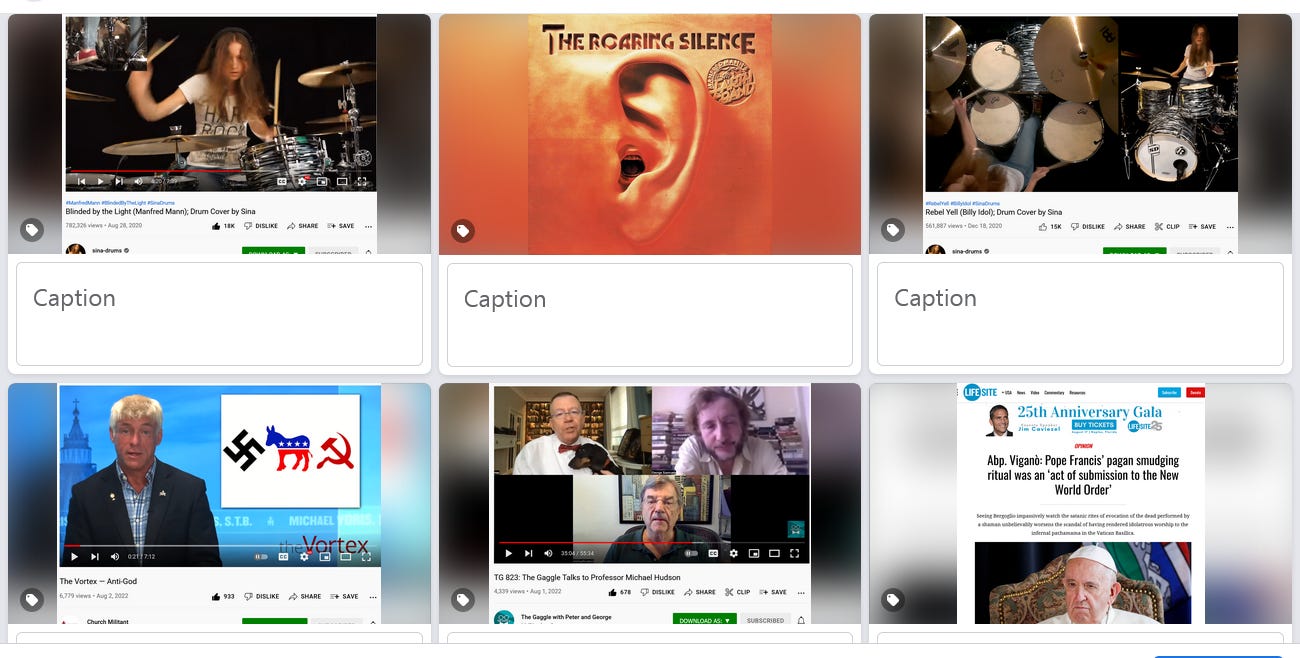Toggle autoplay switch in The Vortex video
Image resolution: width=1300 pixels, height=658 pixels.
tap(262, 556)
